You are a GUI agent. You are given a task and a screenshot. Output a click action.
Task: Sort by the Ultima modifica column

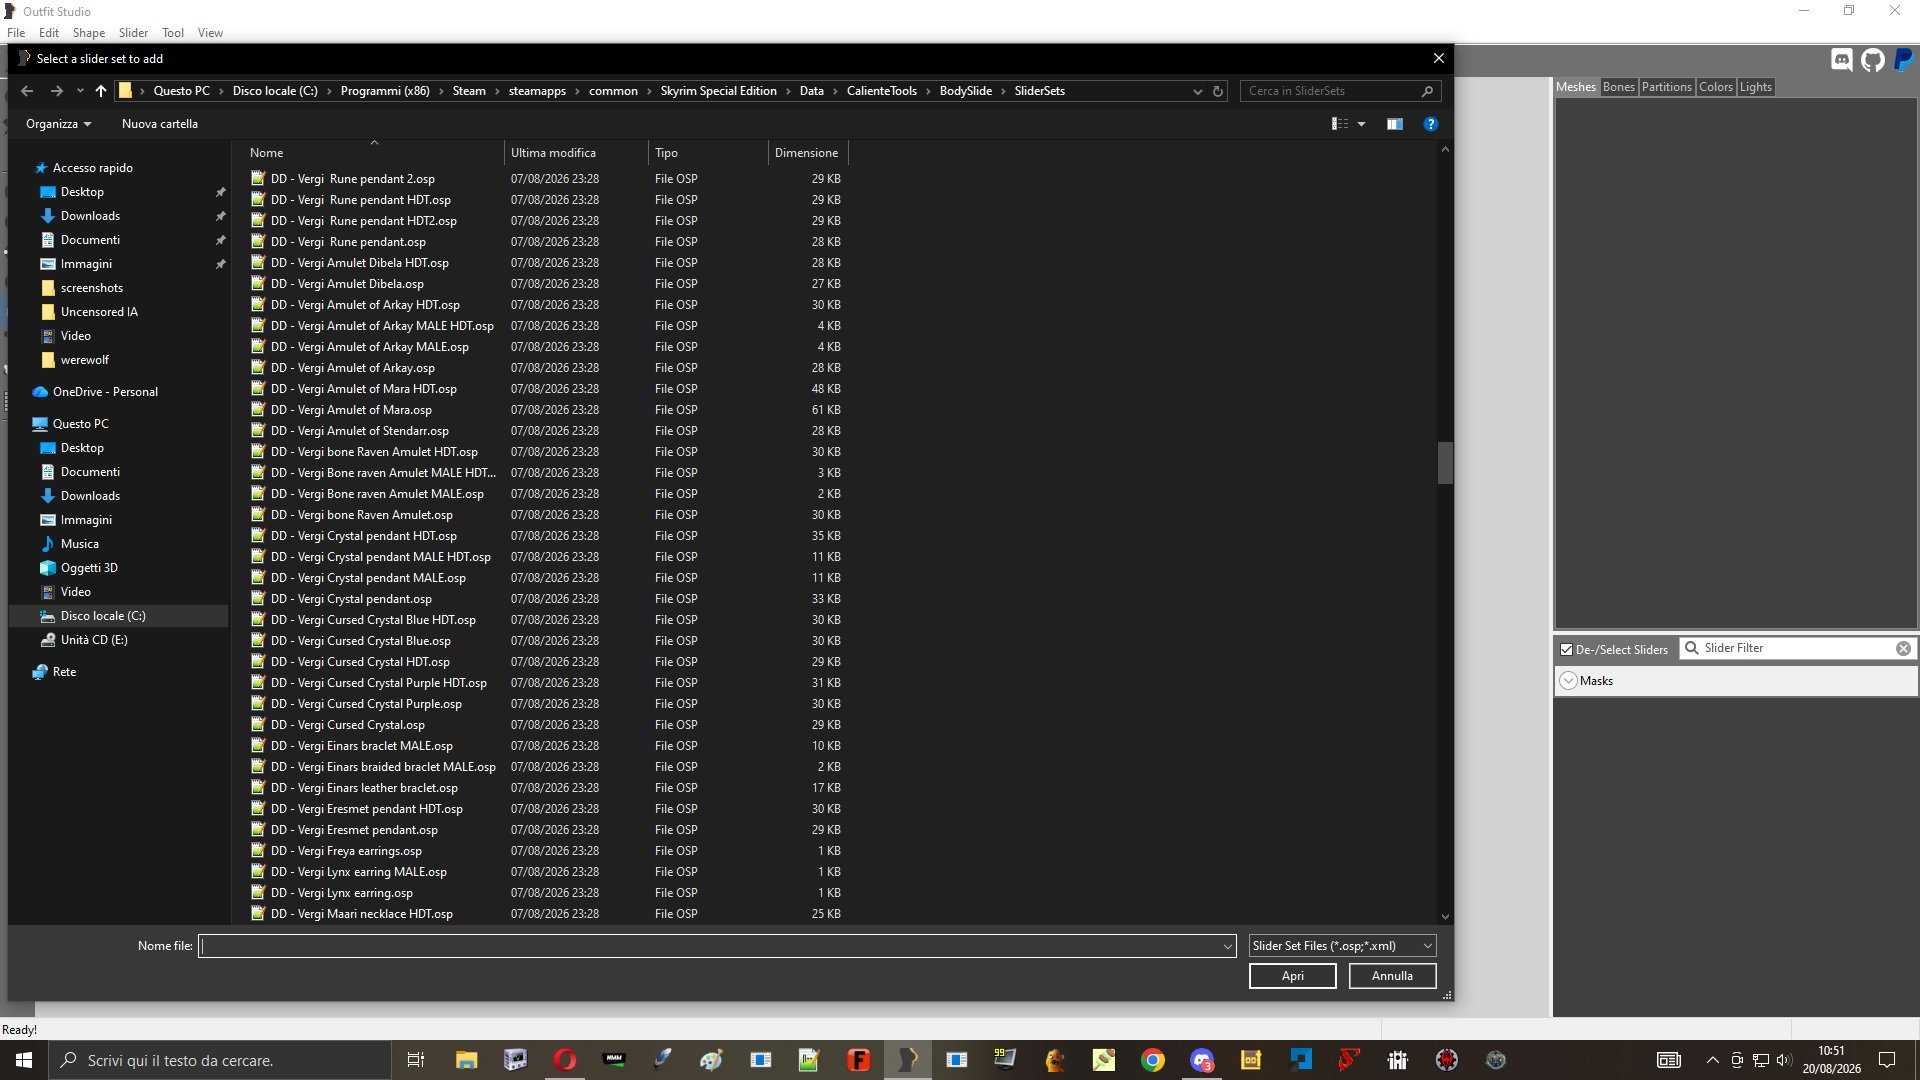(576, 153)
